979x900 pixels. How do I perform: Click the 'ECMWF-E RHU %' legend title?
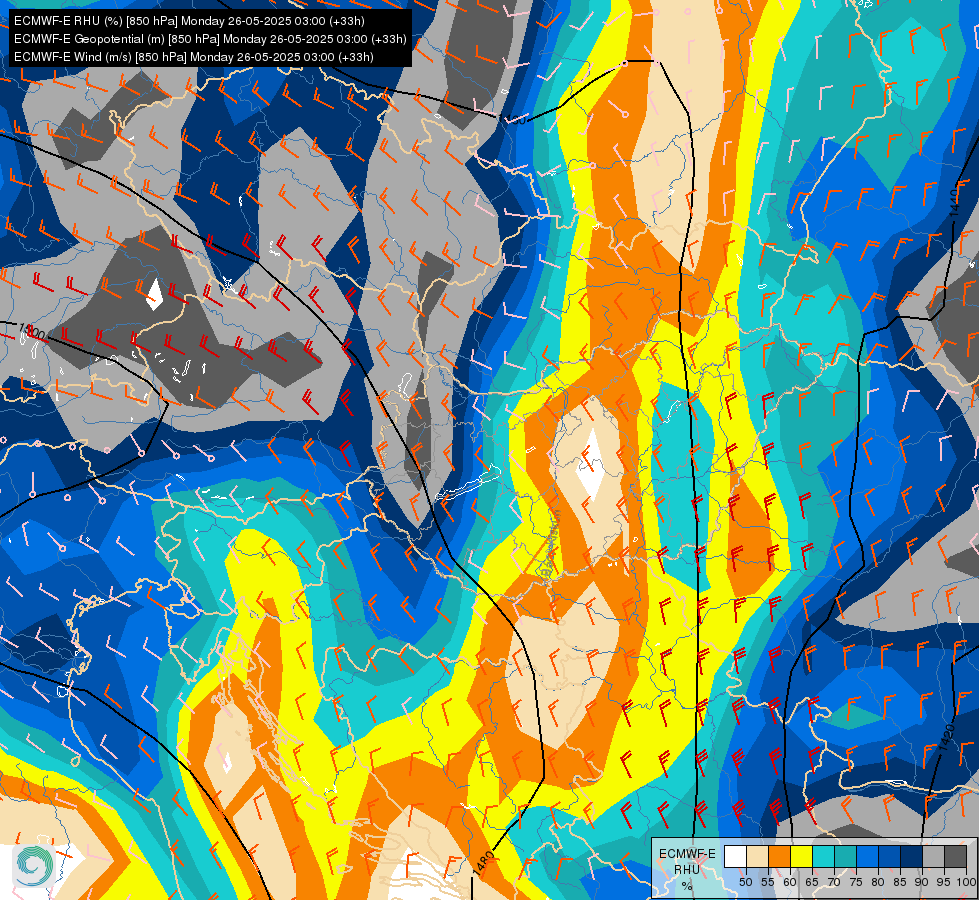coord(687,869)
